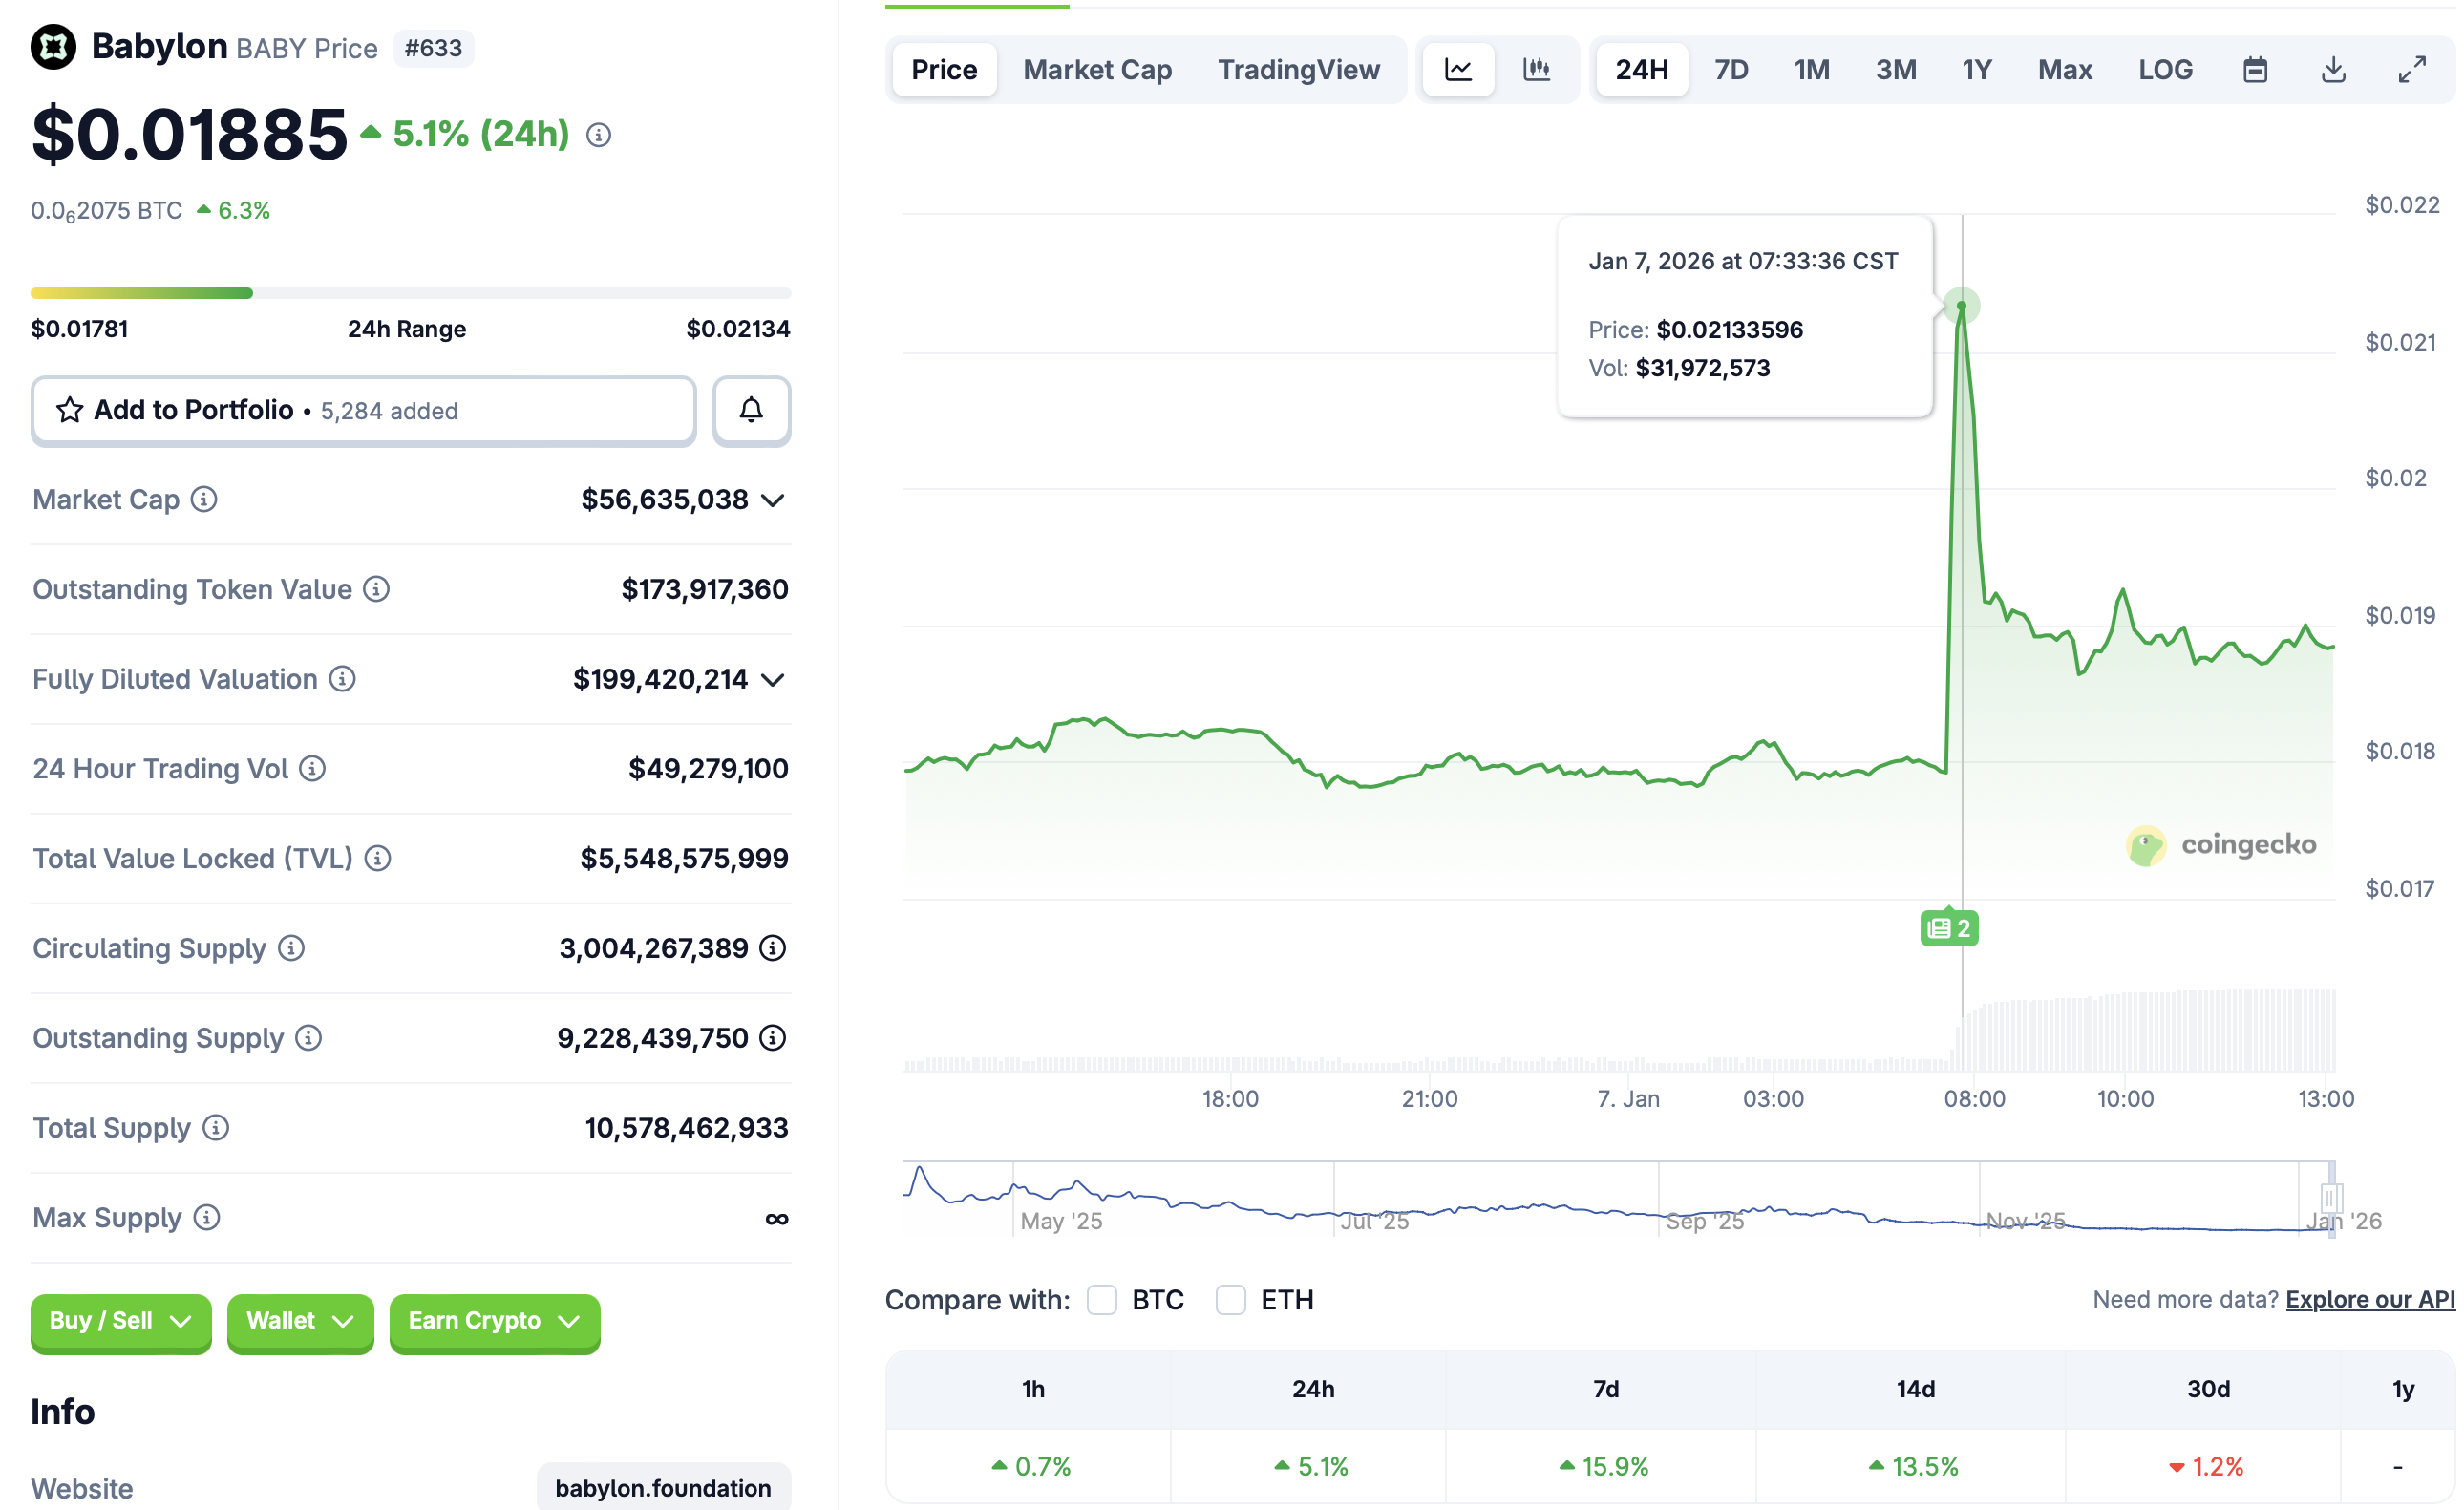The width and height of the screenshot is (2464, 1510).
Task: Click the news marker badge on chart
Action: point(1948,928)
